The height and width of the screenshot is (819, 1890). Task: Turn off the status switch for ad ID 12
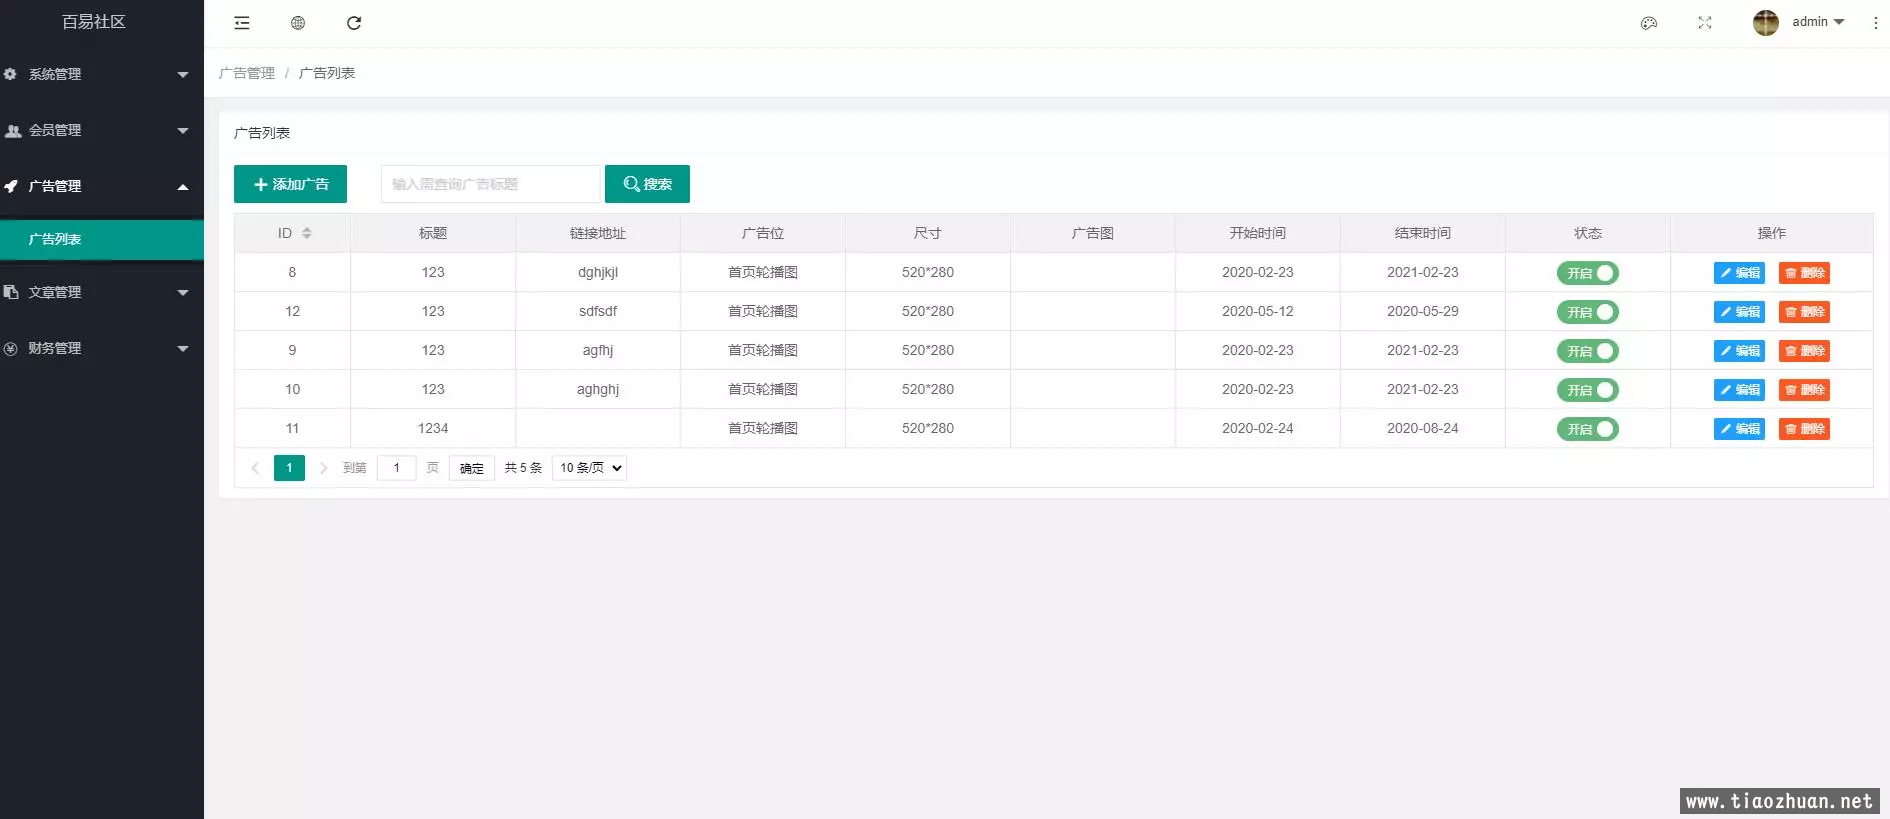pyautogui.click(x=1587, y=312)
